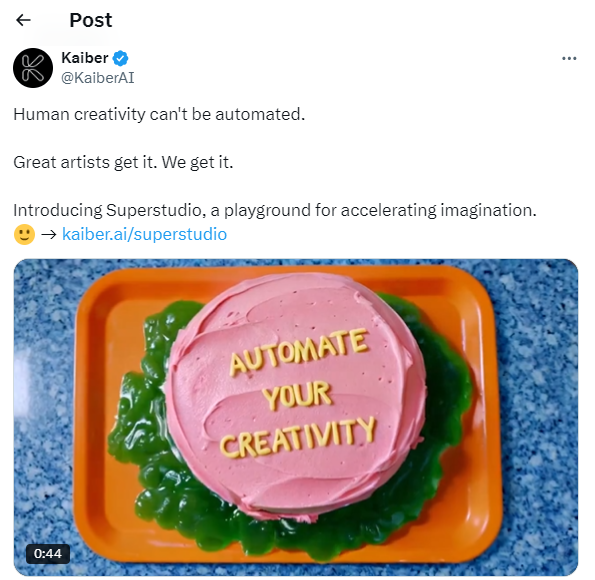Play the cake video thumbnail
This screenshot has width=595, height=580.
point(296,417)
